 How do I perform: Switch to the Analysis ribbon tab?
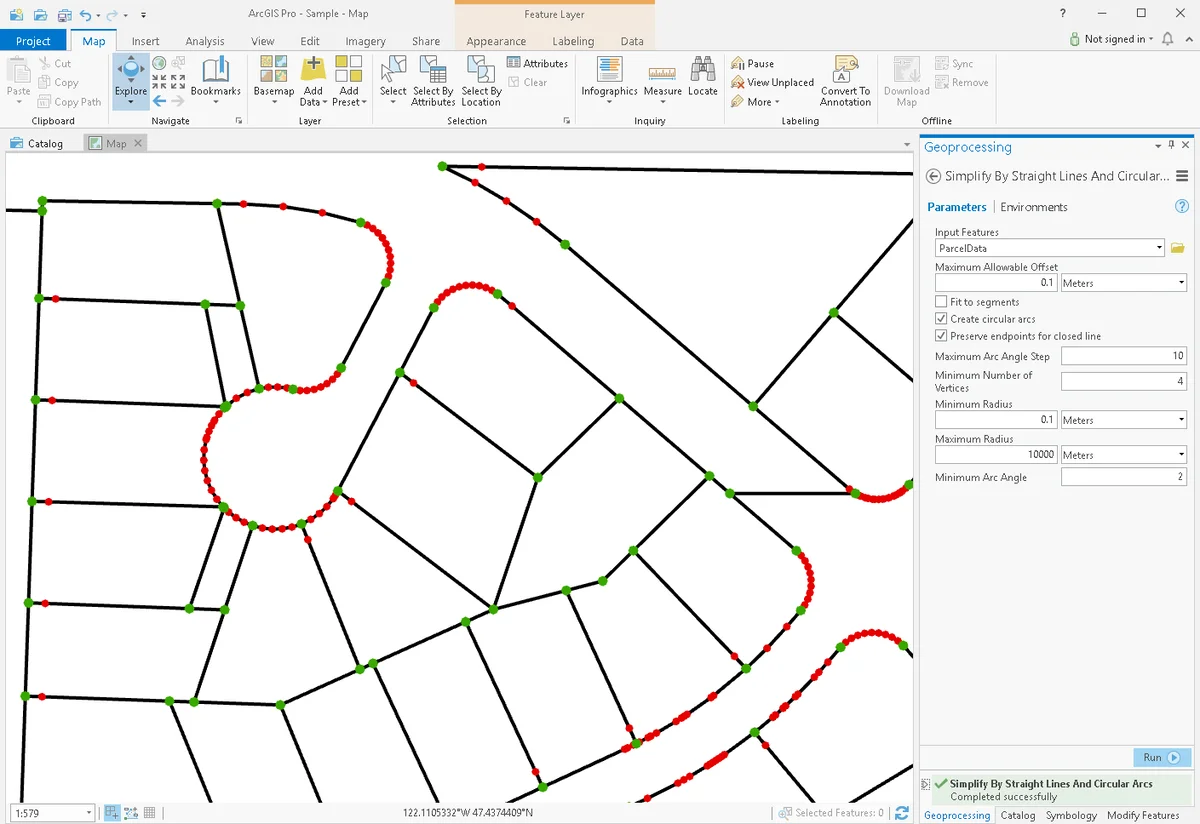tap(204, 41)
